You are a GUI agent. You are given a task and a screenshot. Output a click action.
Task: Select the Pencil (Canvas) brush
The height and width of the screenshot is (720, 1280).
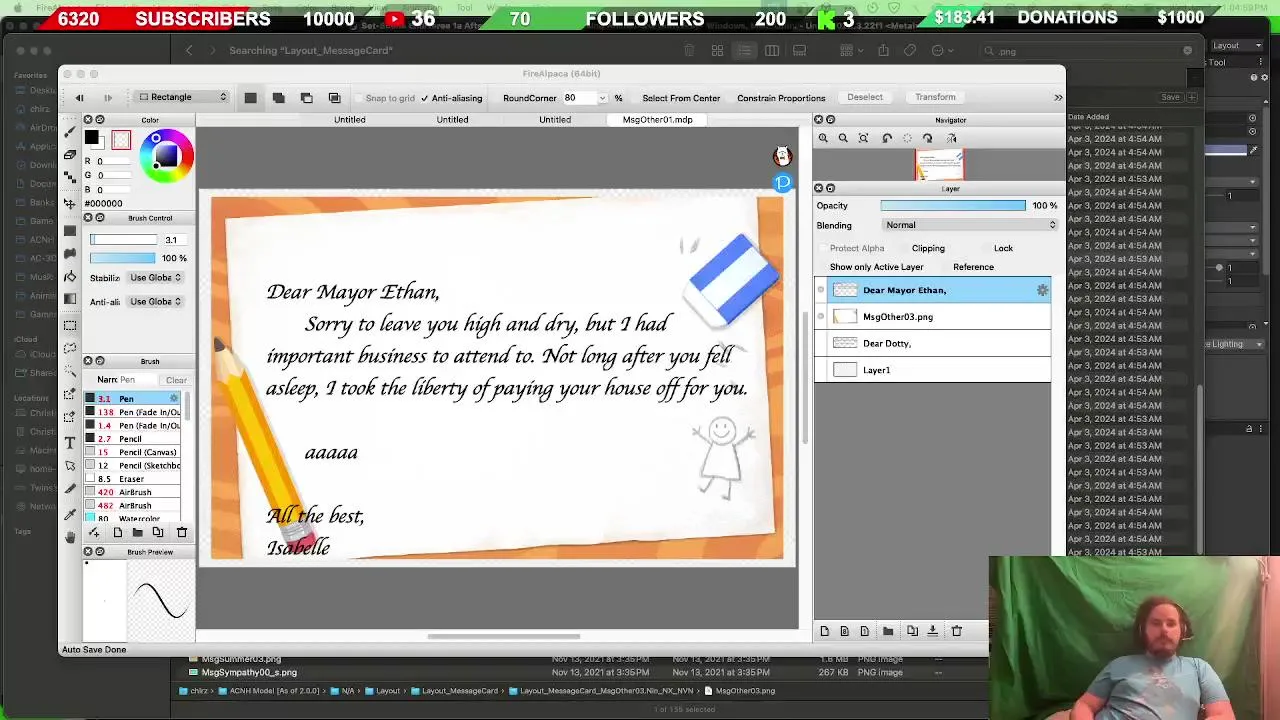pos(133,452)
